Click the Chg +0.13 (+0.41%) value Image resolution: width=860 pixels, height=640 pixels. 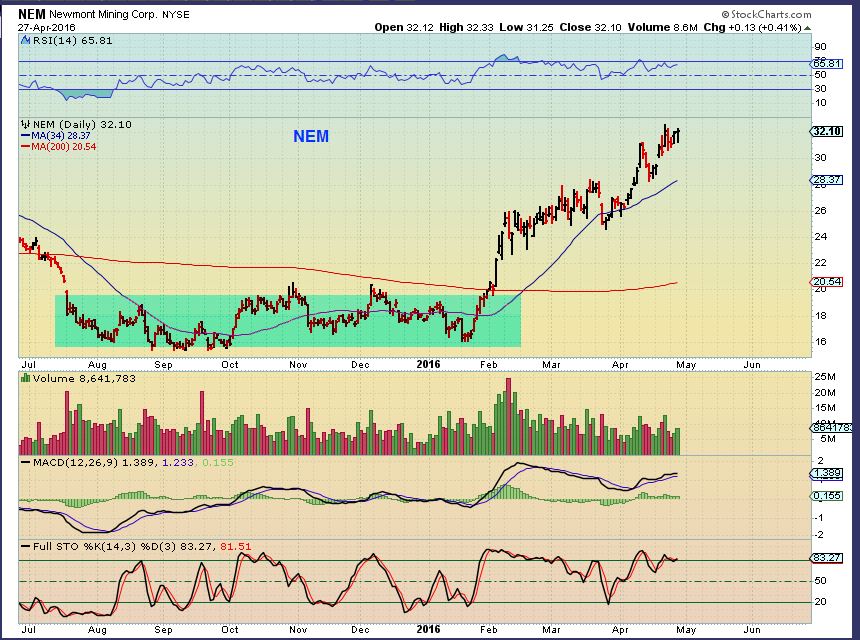(752, 27)
